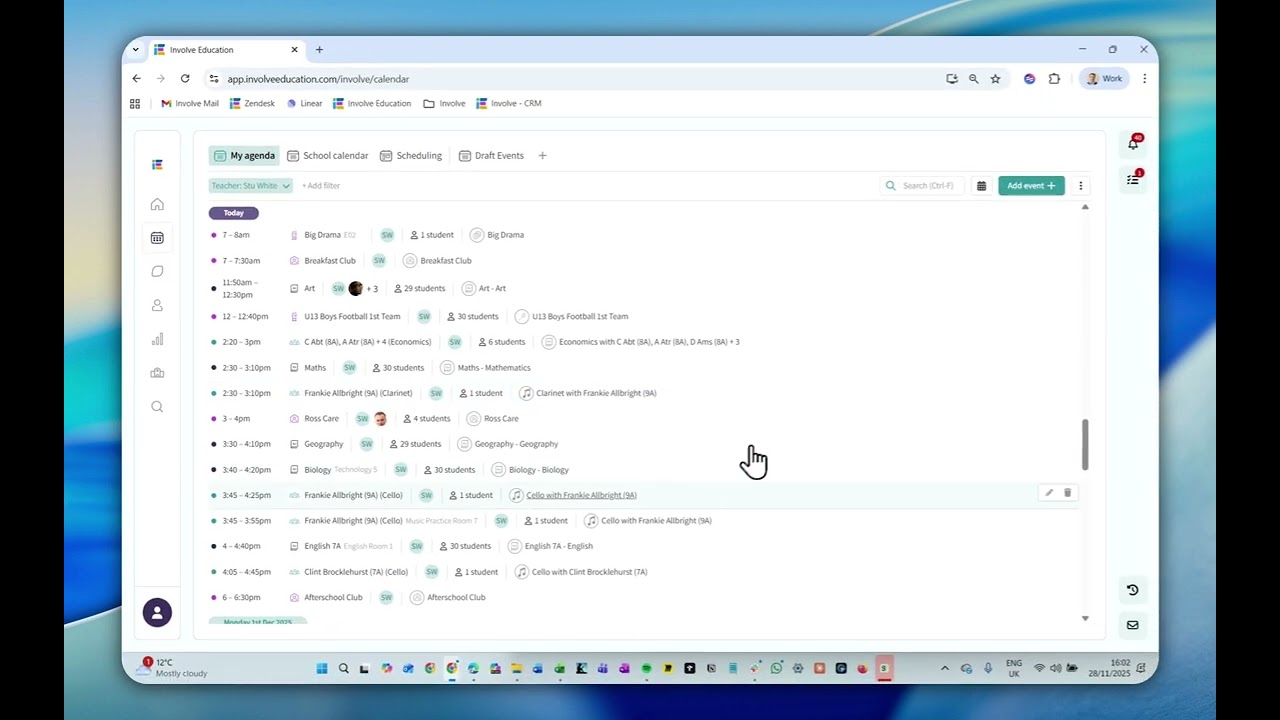Click scrollbar down arrow at list bottom

coord(1085,619)
